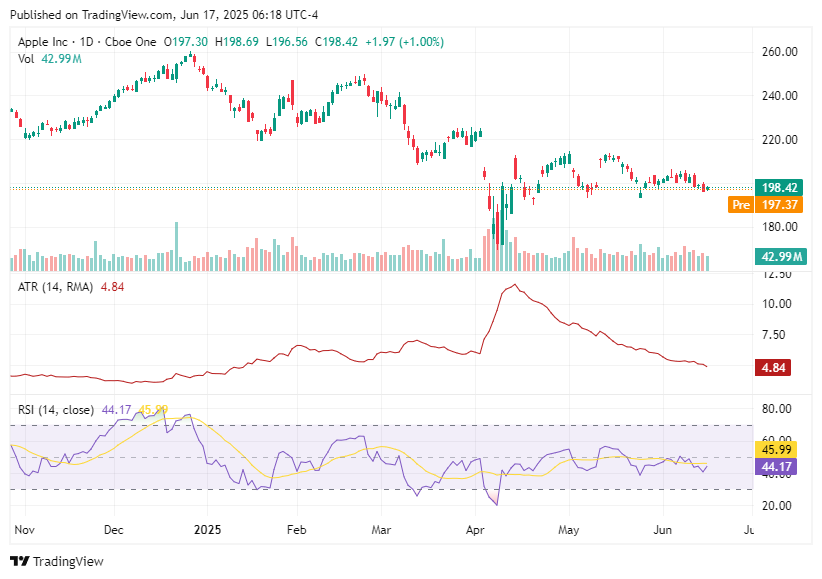Click the Nov label on time axis
The width and height of the screenshot is (822, 579).
(25, 530)
